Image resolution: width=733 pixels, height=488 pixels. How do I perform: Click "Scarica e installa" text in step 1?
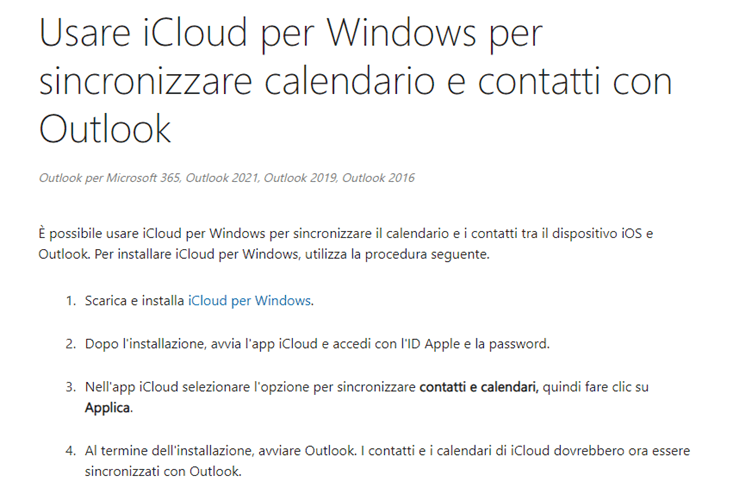coord(134,301)
